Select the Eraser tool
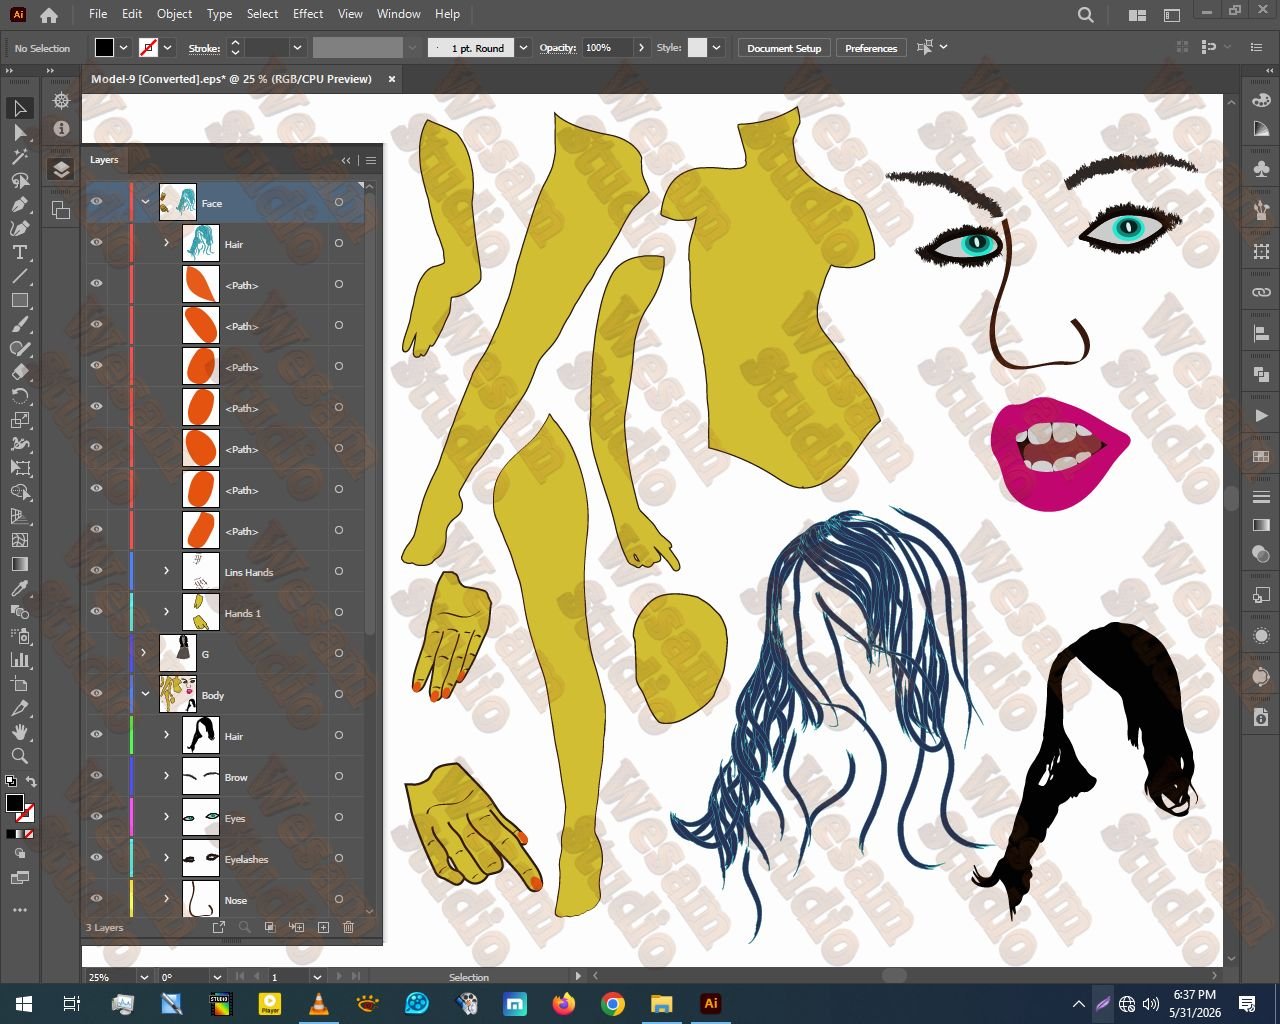This screenshot has width=1280, height=1024. 20,372
